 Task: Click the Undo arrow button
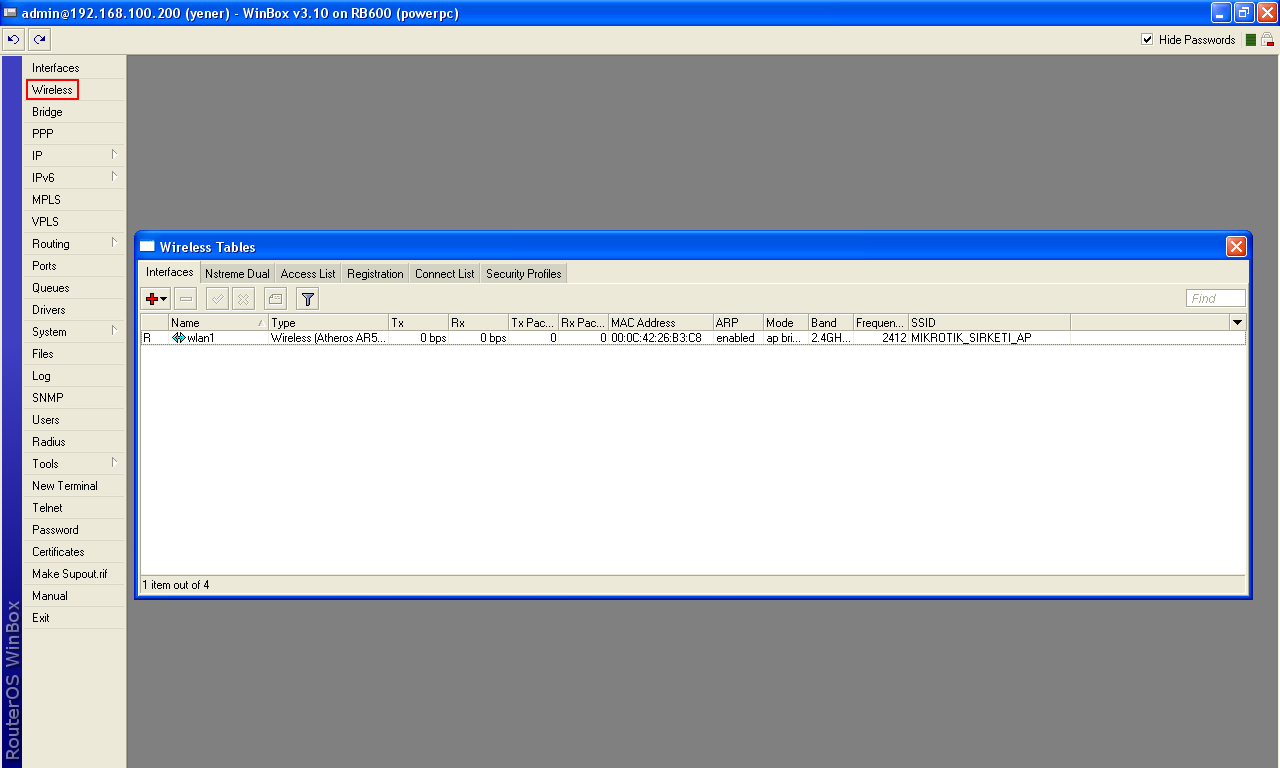click(x=13, y=40)
